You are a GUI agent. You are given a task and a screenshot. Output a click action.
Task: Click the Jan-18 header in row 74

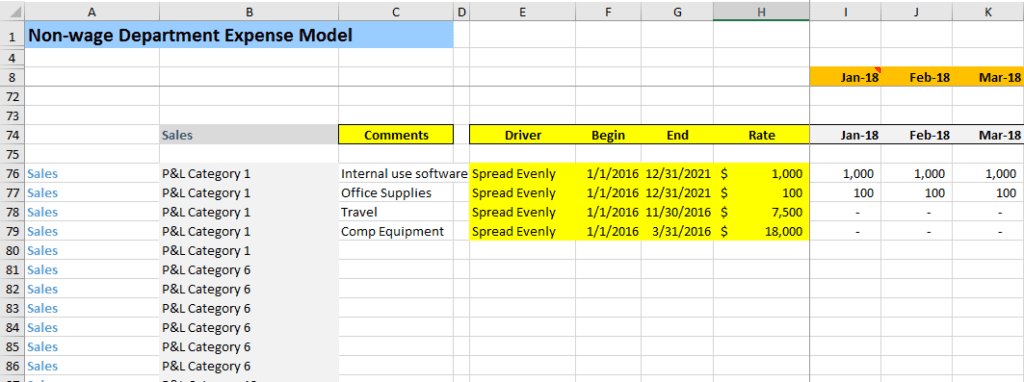click(x=845, y=135)
